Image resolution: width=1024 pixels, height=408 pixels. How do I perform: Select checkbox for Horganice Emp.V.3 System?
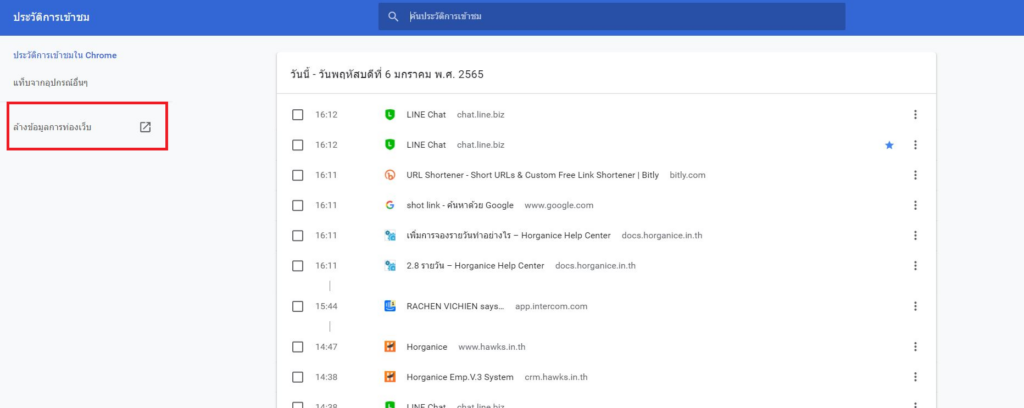[298, 377]
